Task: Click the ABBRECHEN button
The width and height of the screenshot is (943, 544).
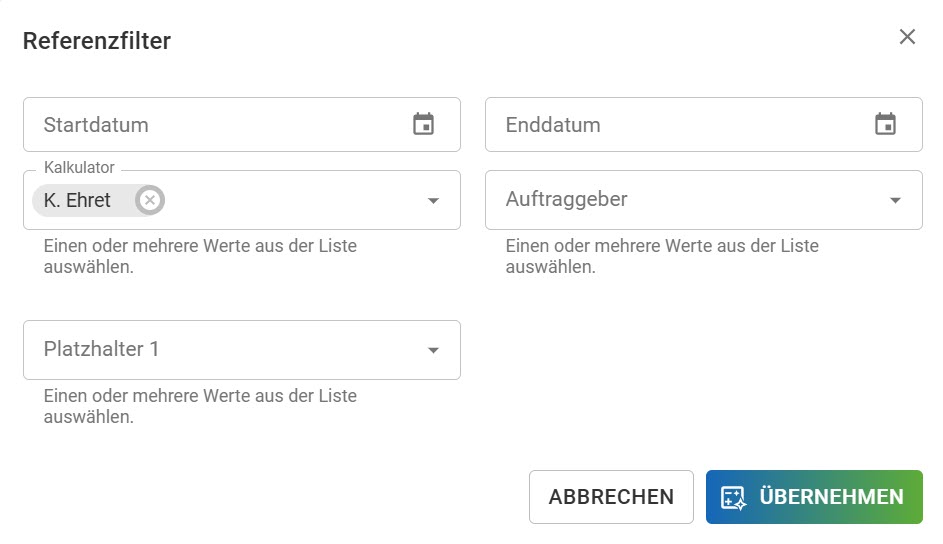Action: [611, 497]
